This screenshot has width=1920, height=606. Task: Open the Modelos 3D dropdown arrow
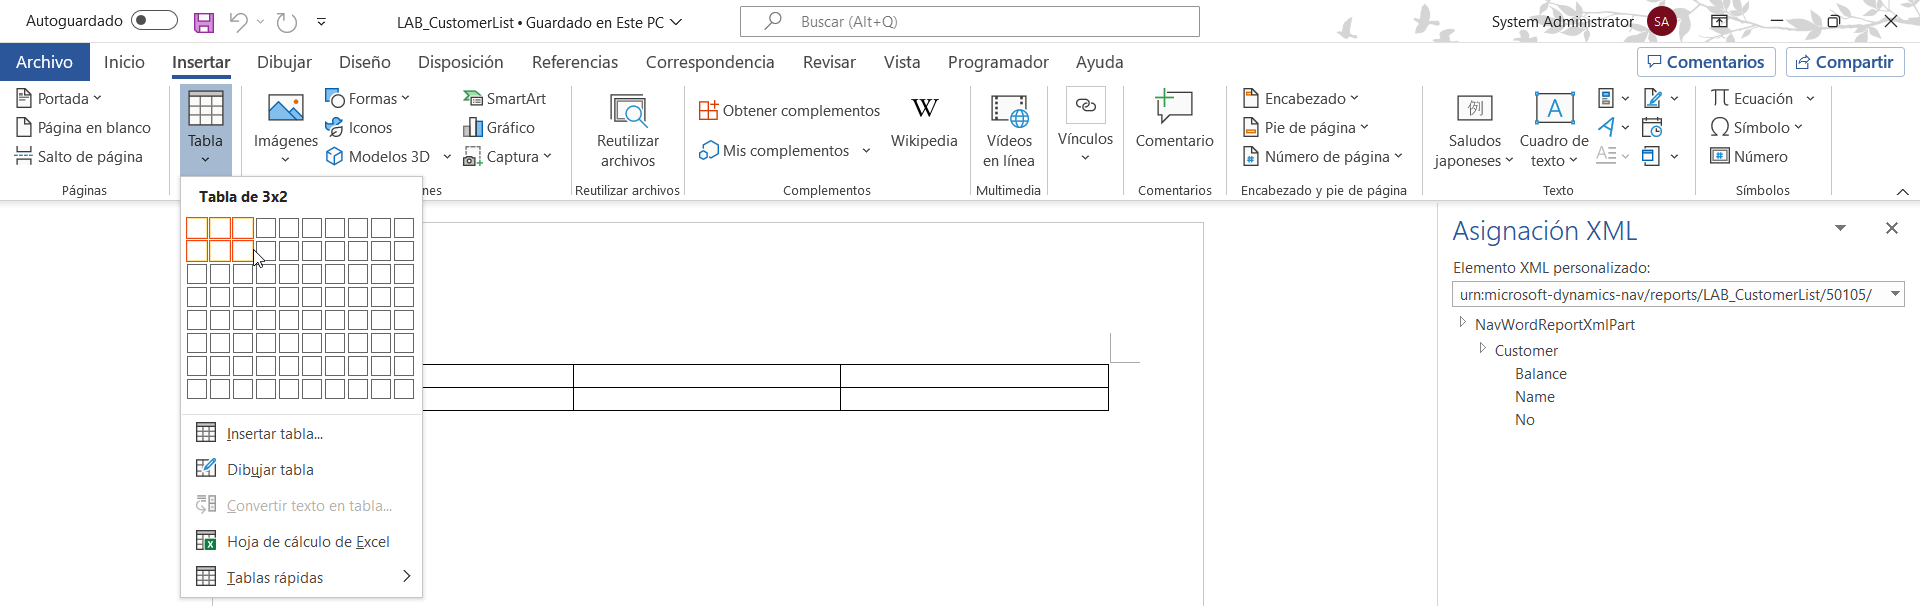tap(447, 157)
